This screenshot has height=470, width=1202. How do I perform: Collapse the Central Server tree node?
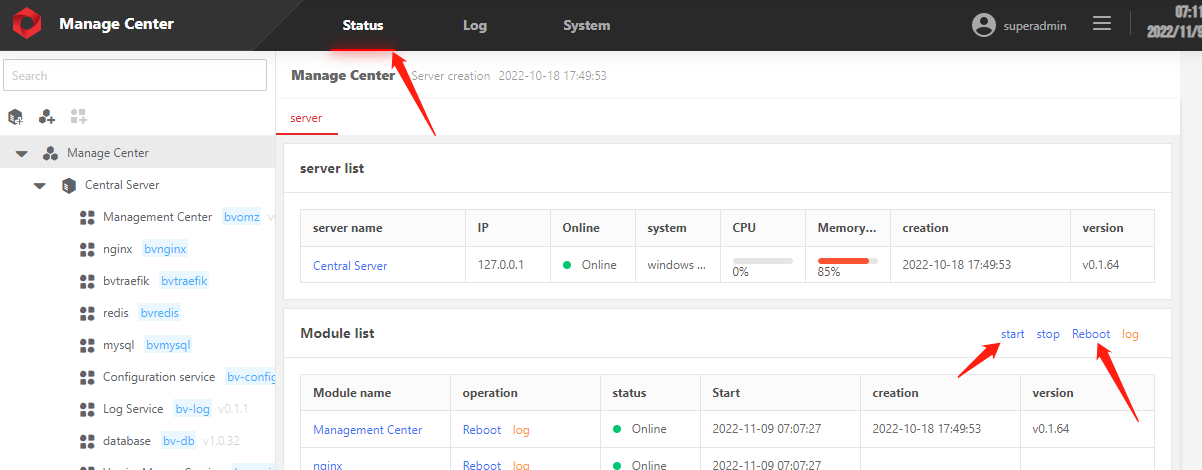(40, 186)
